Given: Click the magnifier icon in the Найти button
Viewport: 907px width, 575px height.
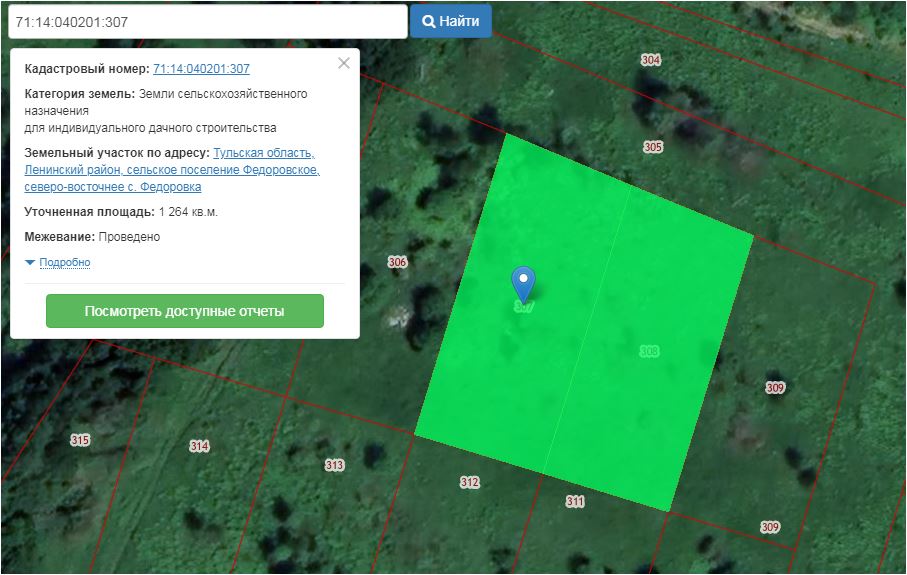Looking at the screenshot, I should [x=428, y=21].
